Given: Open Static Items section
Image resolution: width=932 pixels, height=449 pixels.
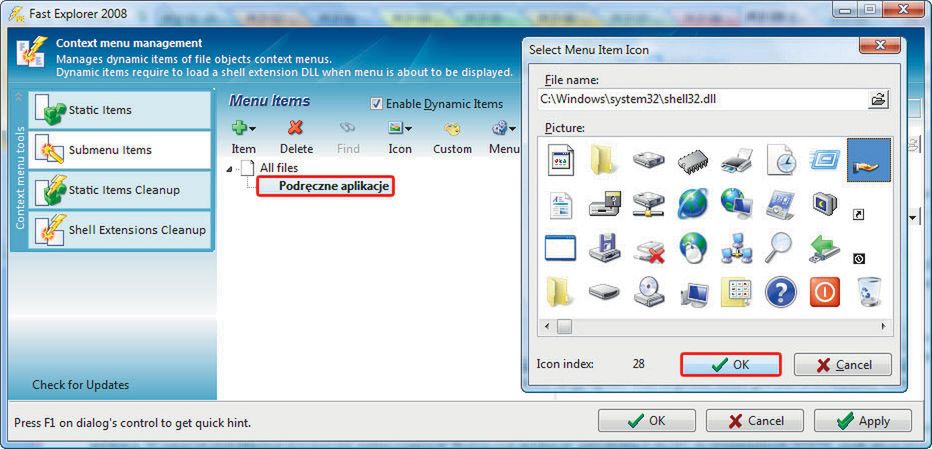Looking at the screenshot, I should [119, 110].
